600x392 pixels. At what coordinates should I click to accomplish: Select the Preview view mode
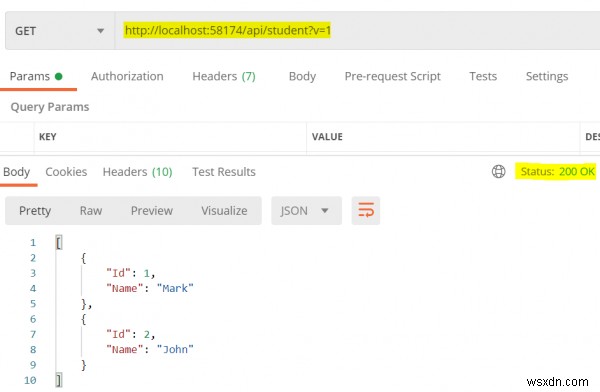152,211
